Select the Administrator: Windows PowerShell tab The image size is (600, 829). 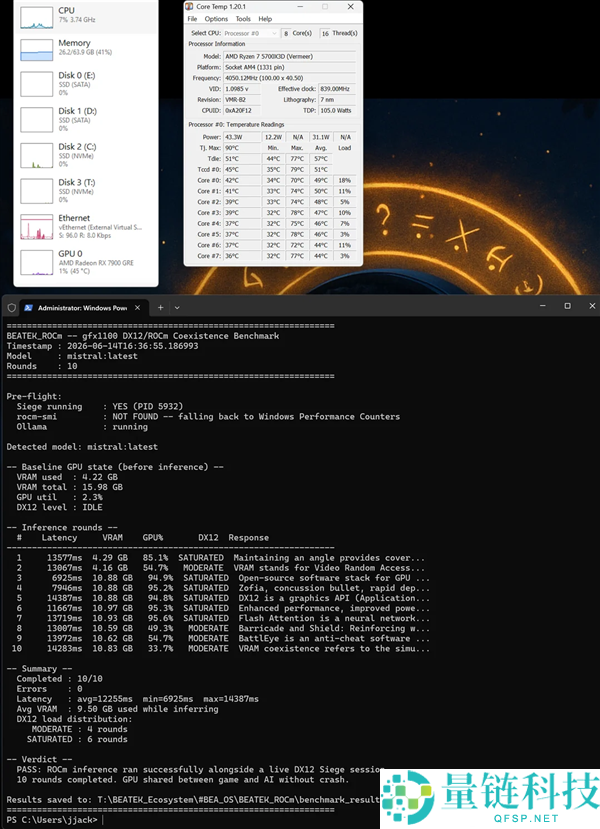[84, 308]
